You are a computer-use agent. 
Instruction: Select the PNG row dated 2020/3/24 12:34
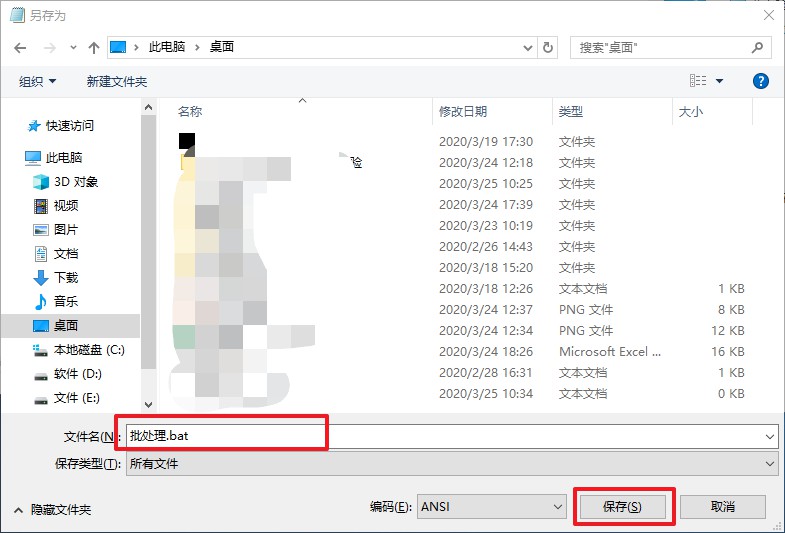tap(461, 331)
